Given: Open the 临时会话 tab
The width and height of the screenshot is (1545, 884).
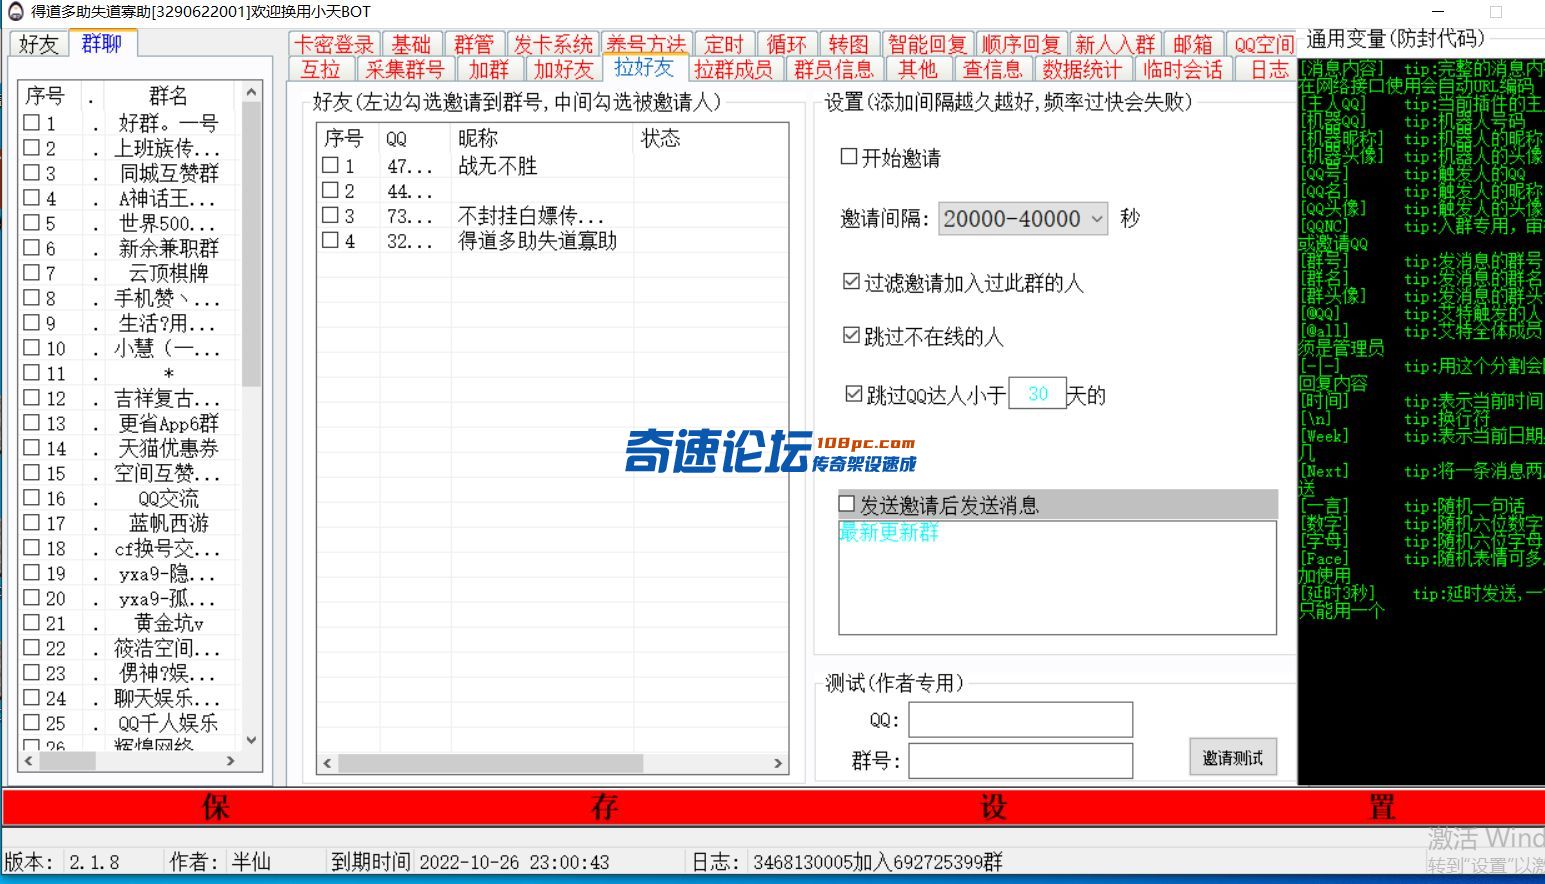Looking at the screenshot, I should (x=1182, y=69).
